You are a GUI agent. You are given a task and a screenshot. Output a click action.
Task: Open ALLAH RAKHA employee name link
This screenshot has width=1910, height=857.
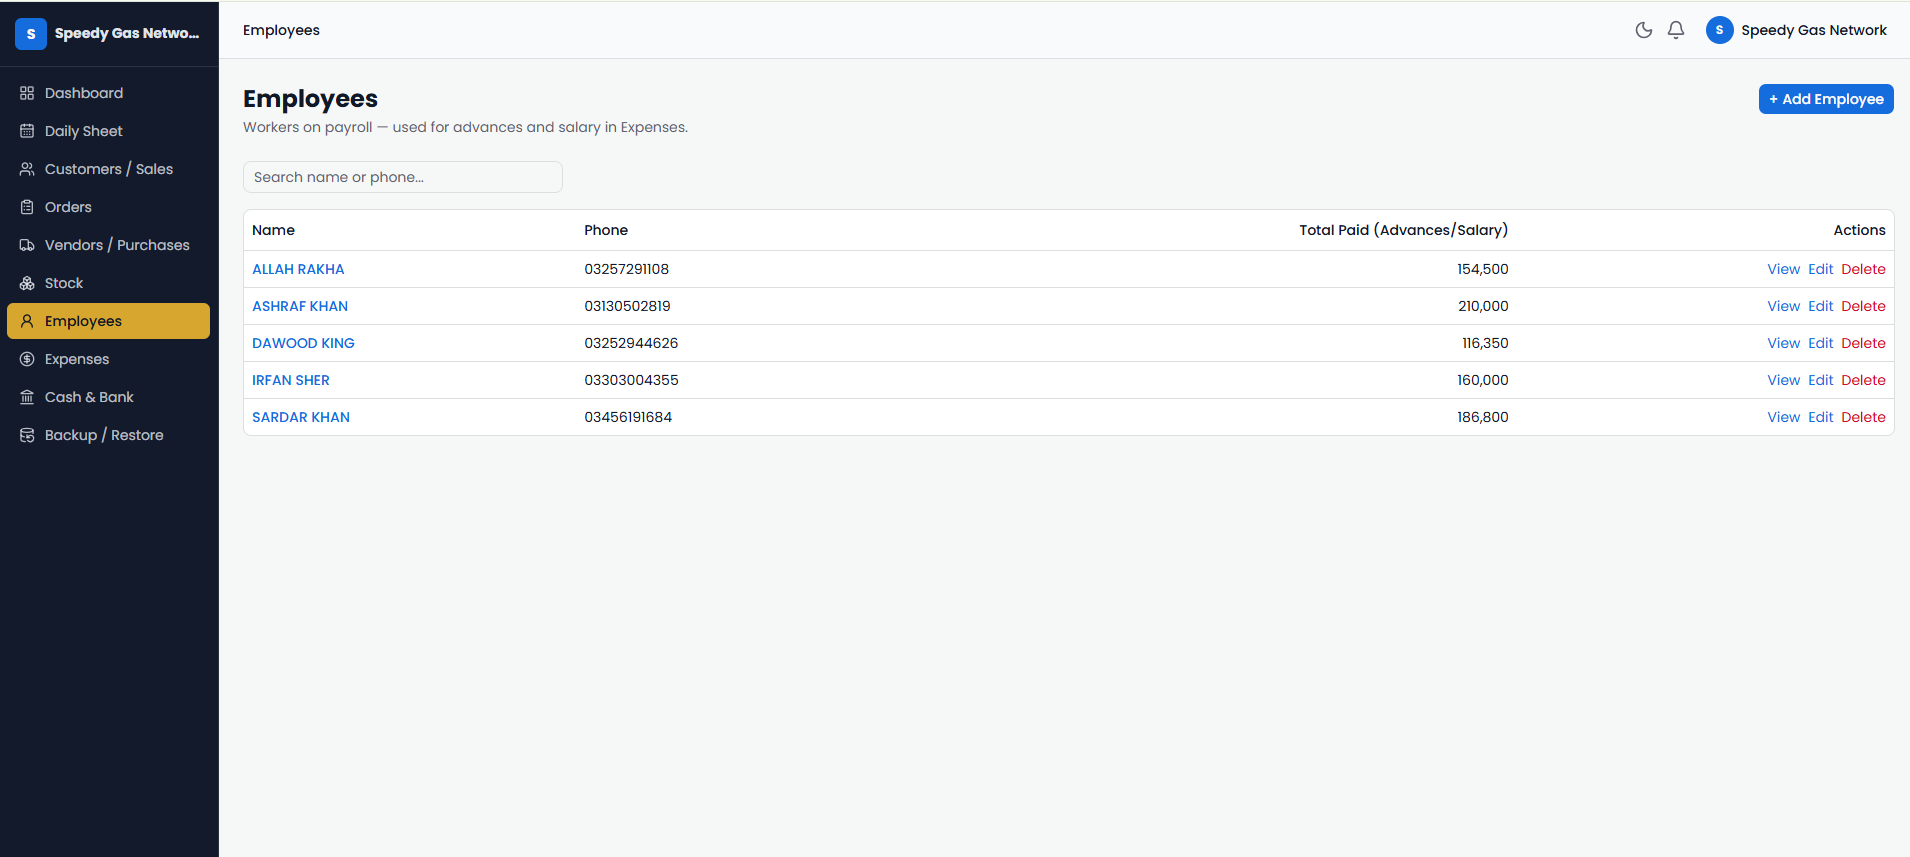coord(298,269)
